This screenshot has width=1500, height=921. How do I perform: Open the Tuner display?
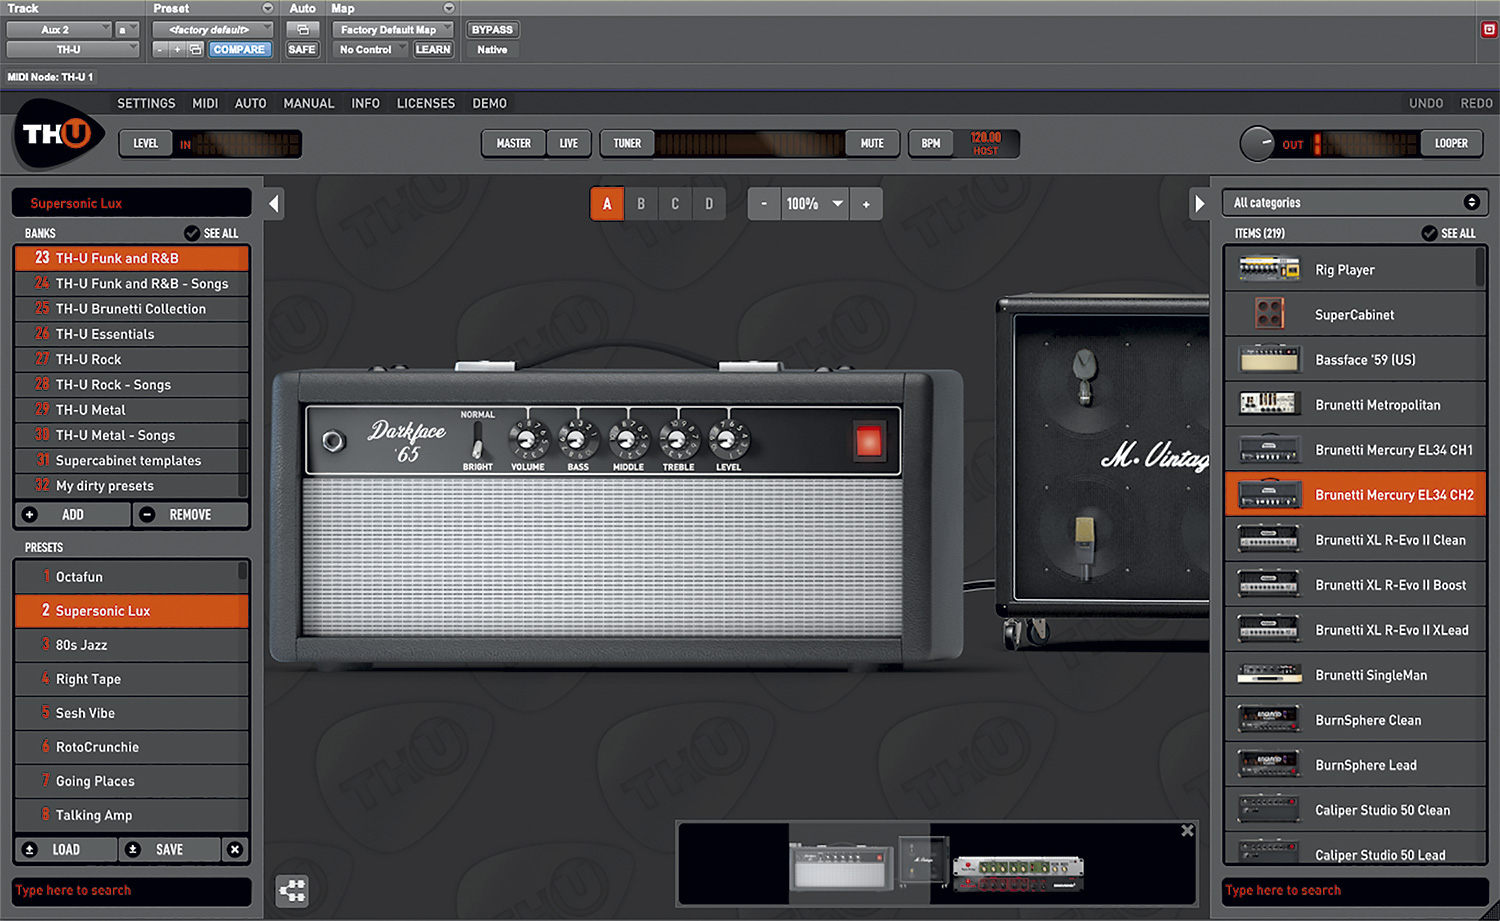click(626, 143)
